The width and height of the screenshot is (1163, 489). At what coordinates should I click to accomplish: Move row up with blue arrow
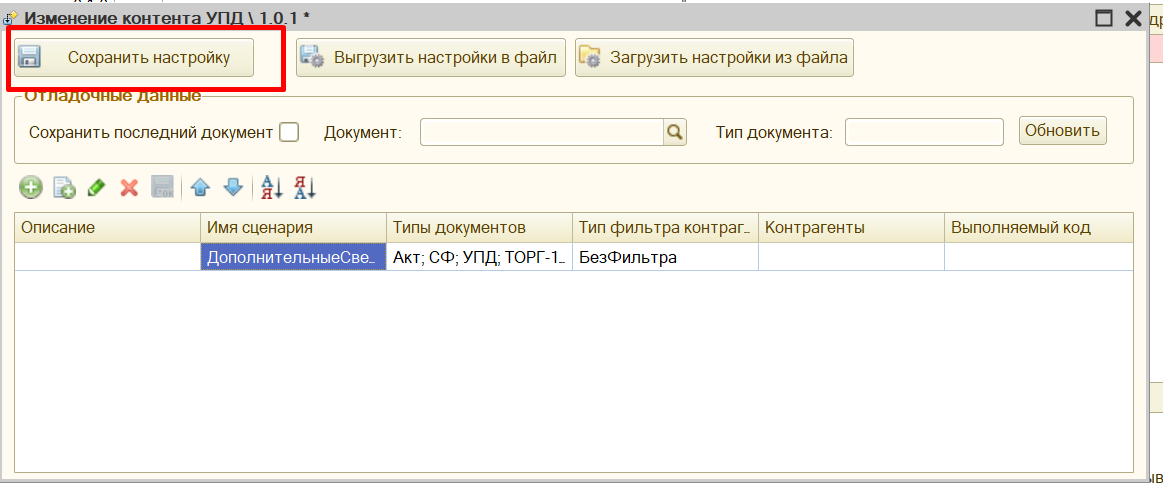point(200,187)
